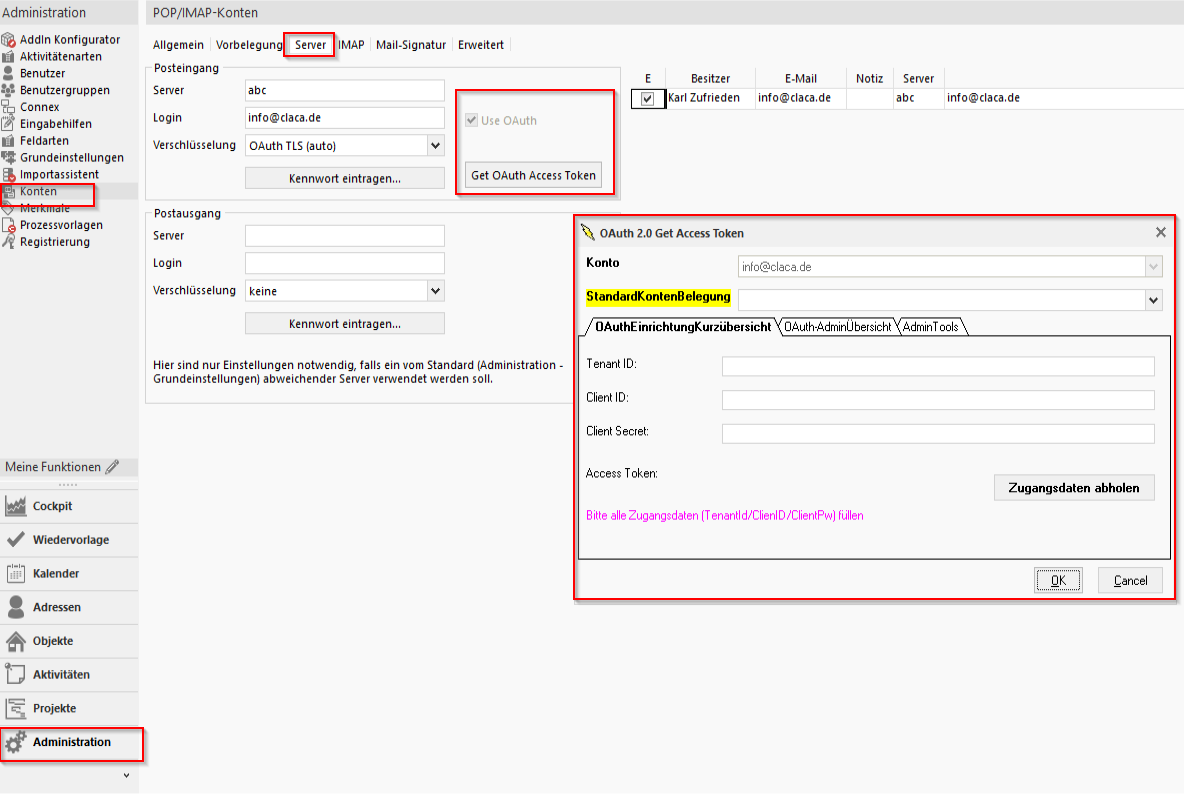
Task: Expand more functions chevron below Administration
Action: coord(126,775)
